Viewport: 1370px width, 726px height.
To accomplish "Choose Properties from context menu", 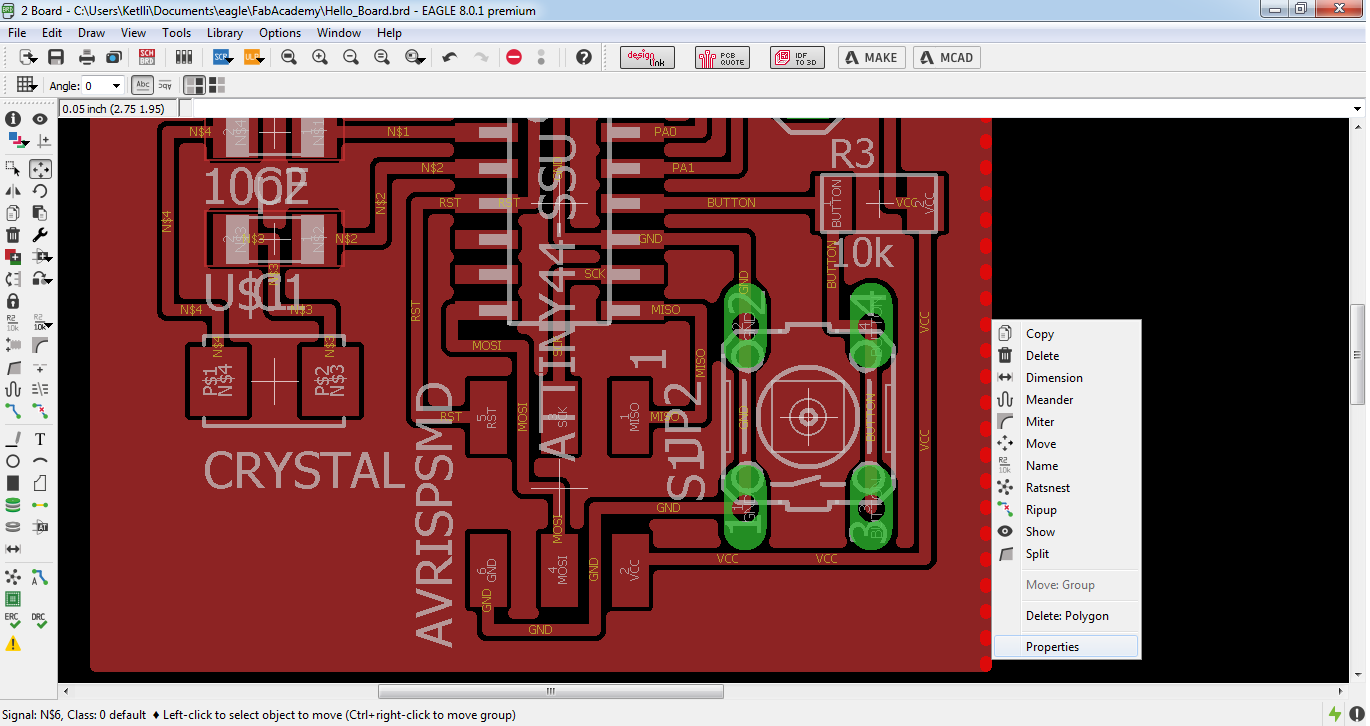I will click(x=1066, y=647).
